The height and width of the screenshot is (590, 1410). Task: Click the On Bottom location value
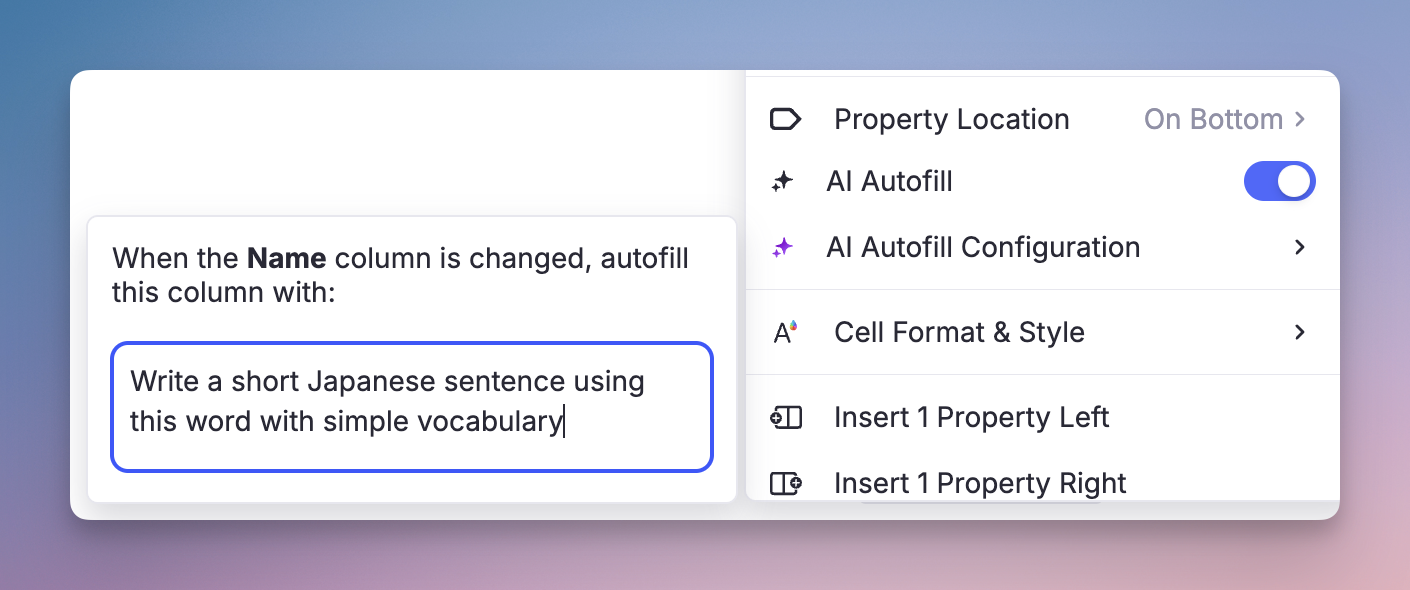(x=1213, y=120)
